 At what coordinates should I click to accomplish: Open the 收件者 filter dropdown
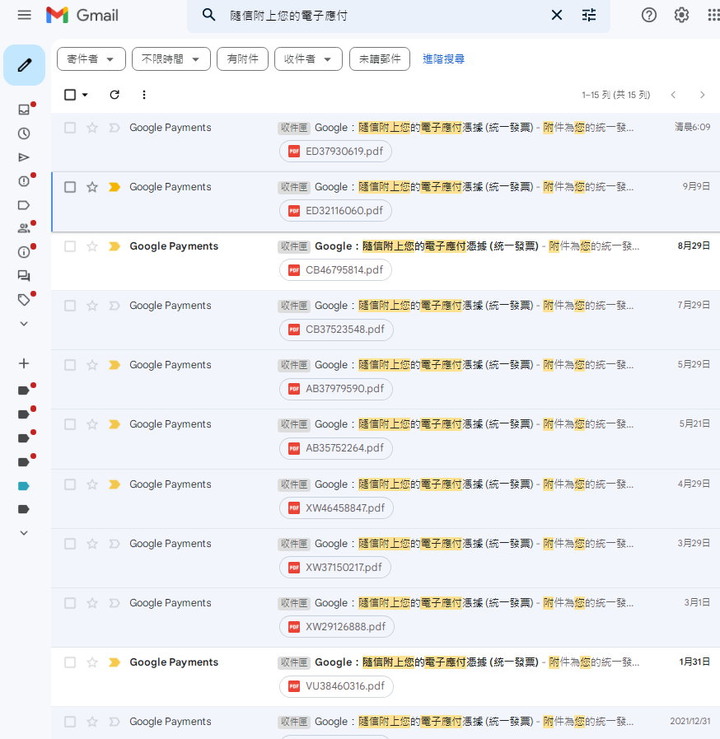[x=308, y=59]
